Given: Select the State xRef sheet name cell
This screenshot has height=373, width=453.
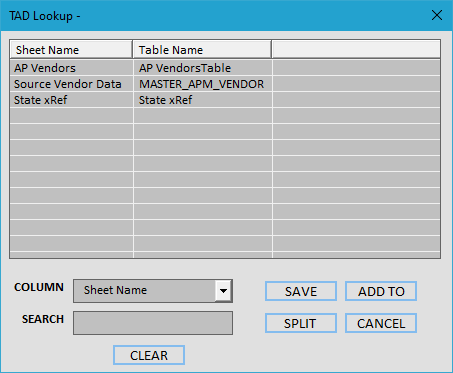Looking at the screenshot, I should click(71, 100).
